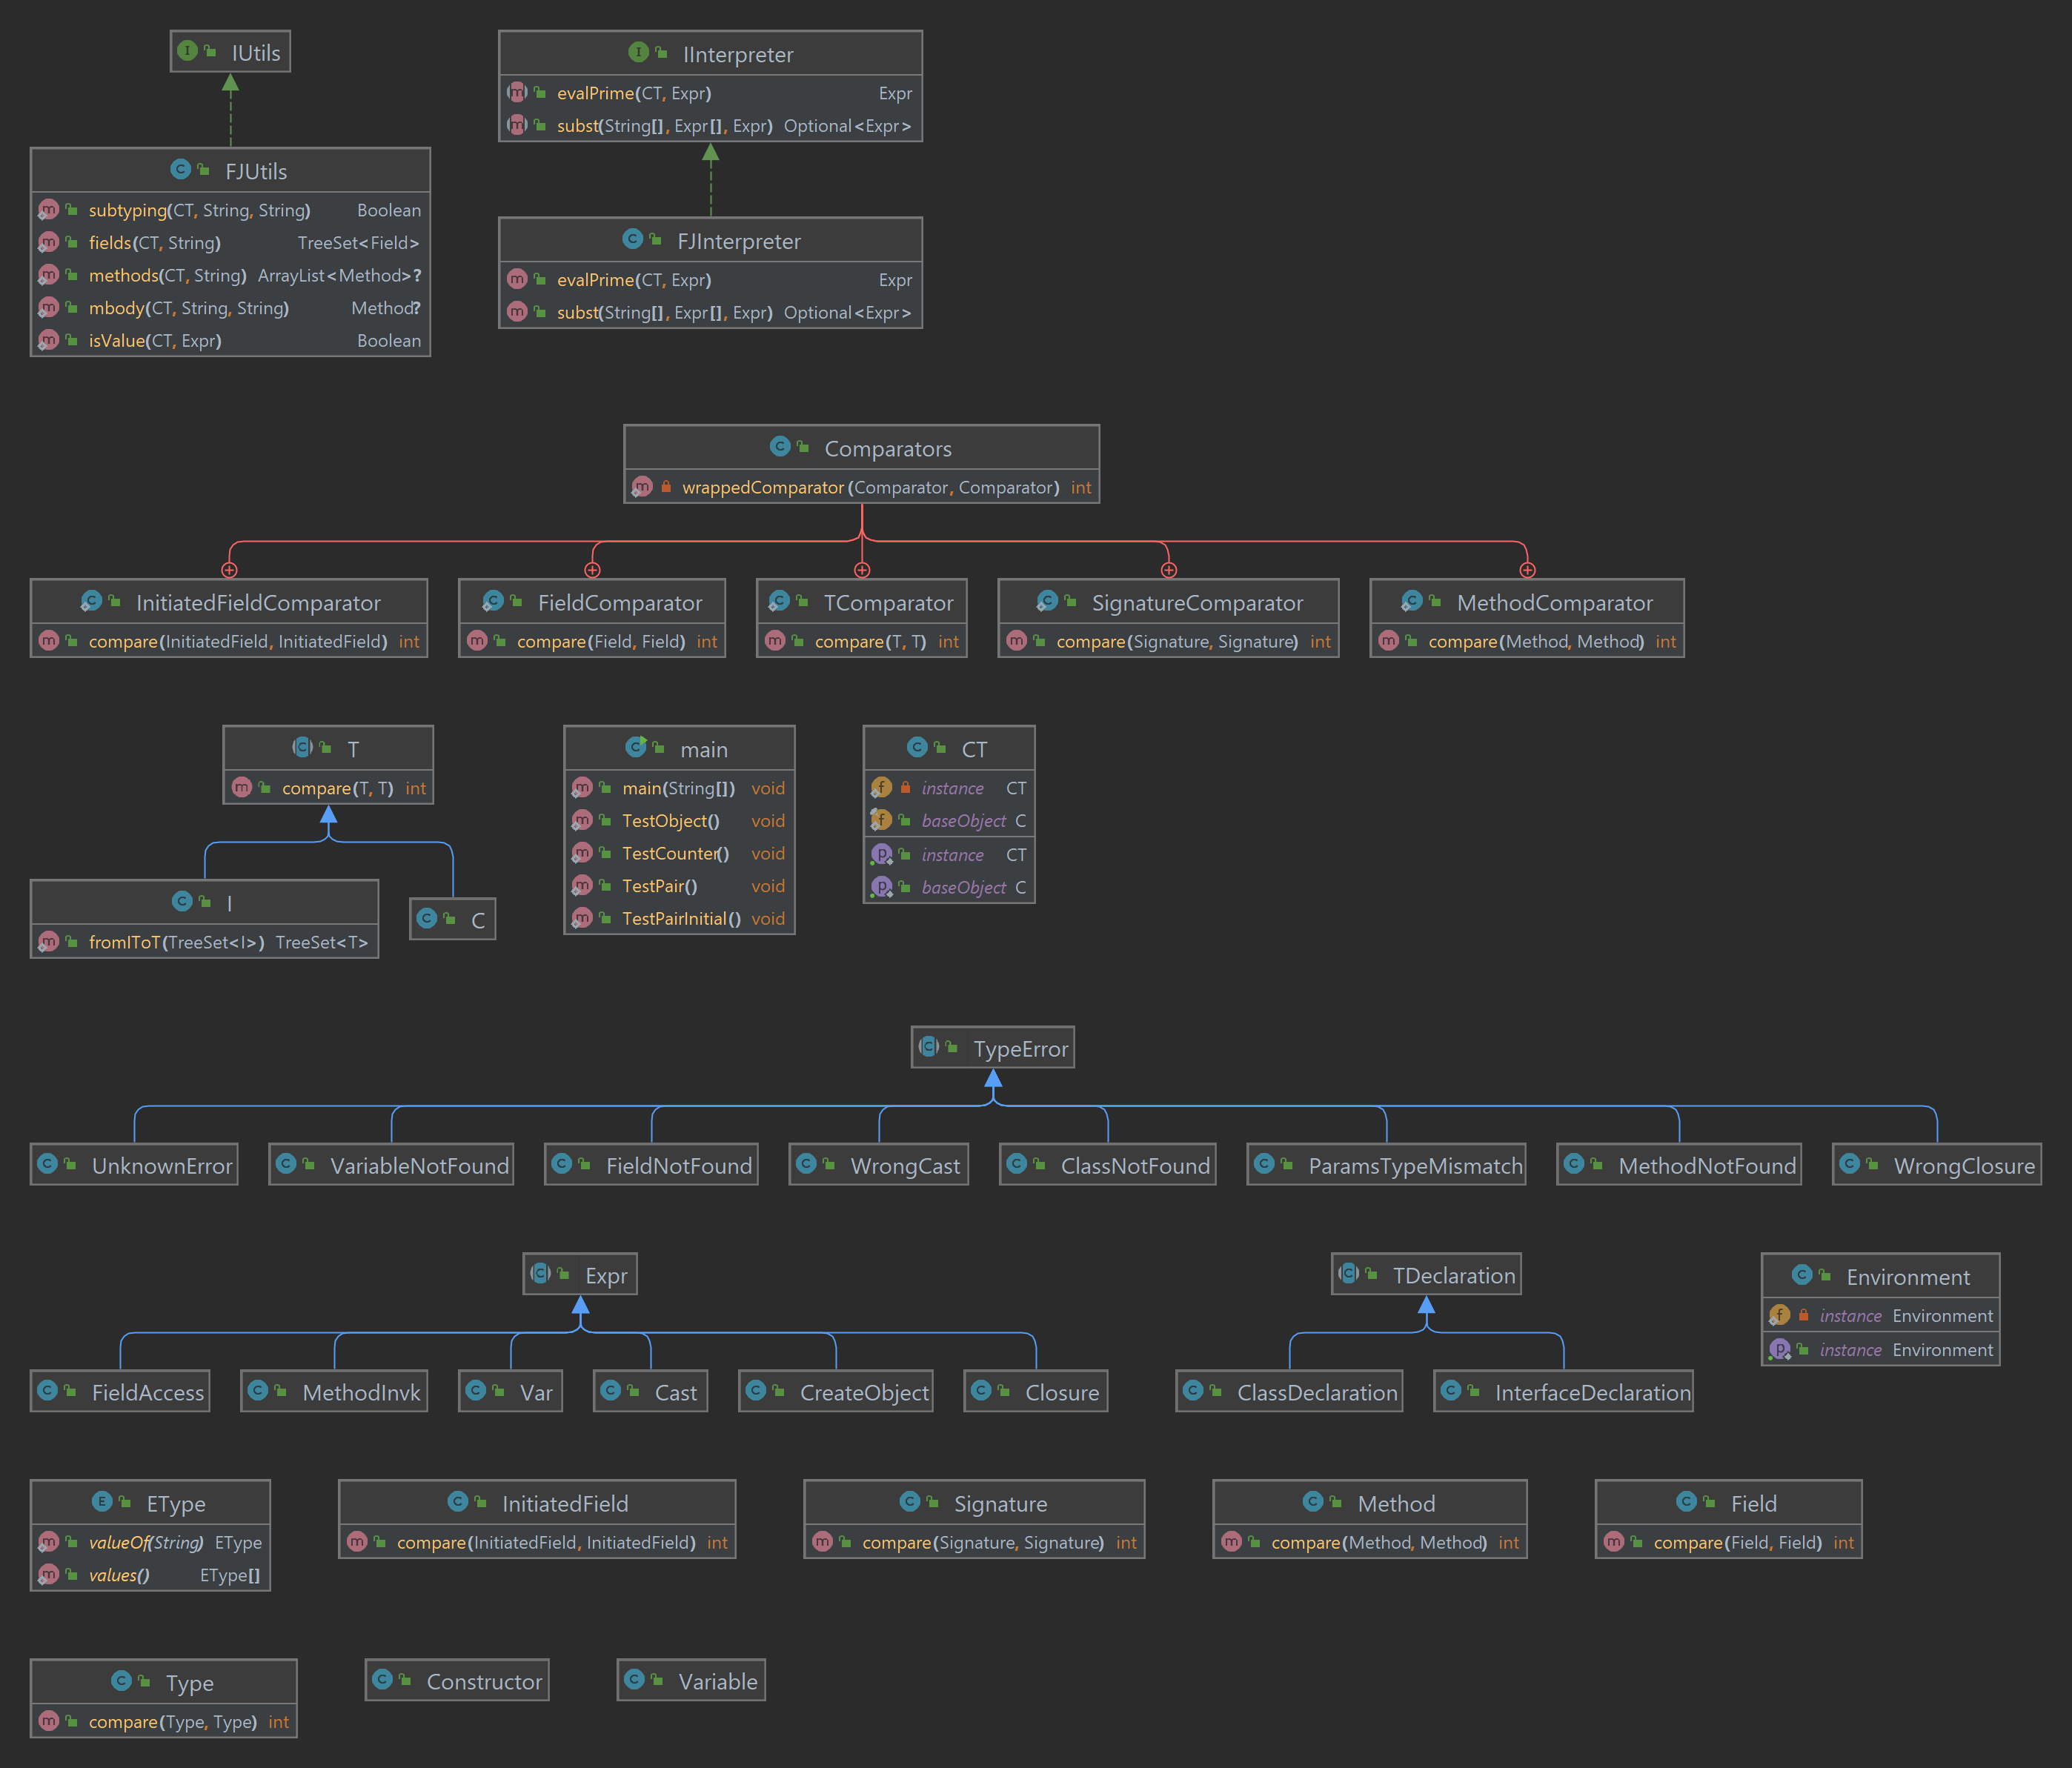Select the C class node under T
The width and height of the screenshot is (2072, 1768).
pos(453,919)
